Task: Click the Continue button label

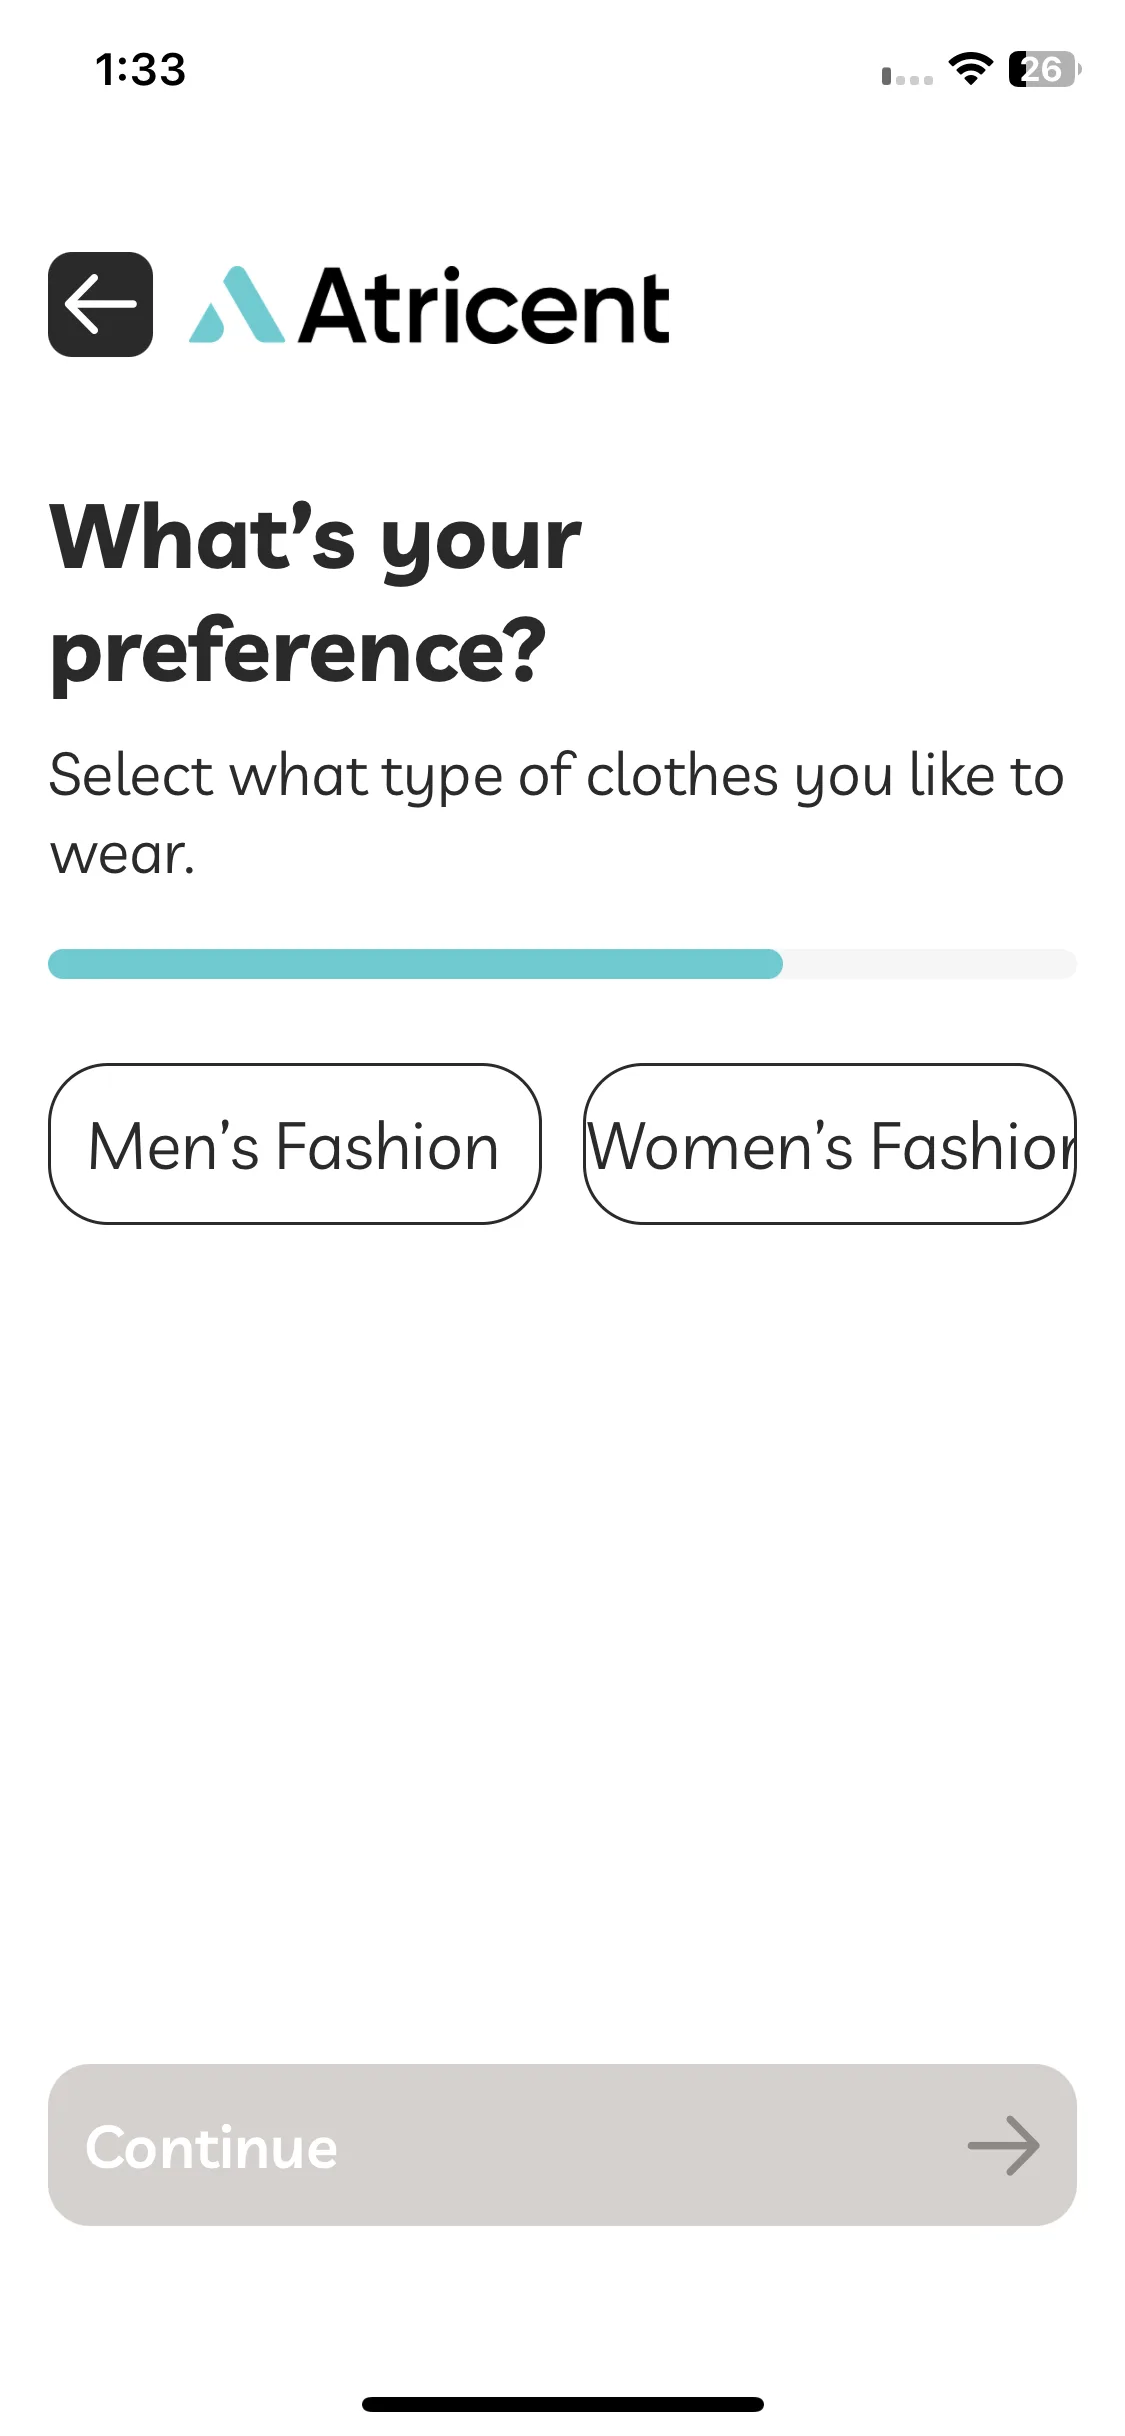Action: (212, 2147)
